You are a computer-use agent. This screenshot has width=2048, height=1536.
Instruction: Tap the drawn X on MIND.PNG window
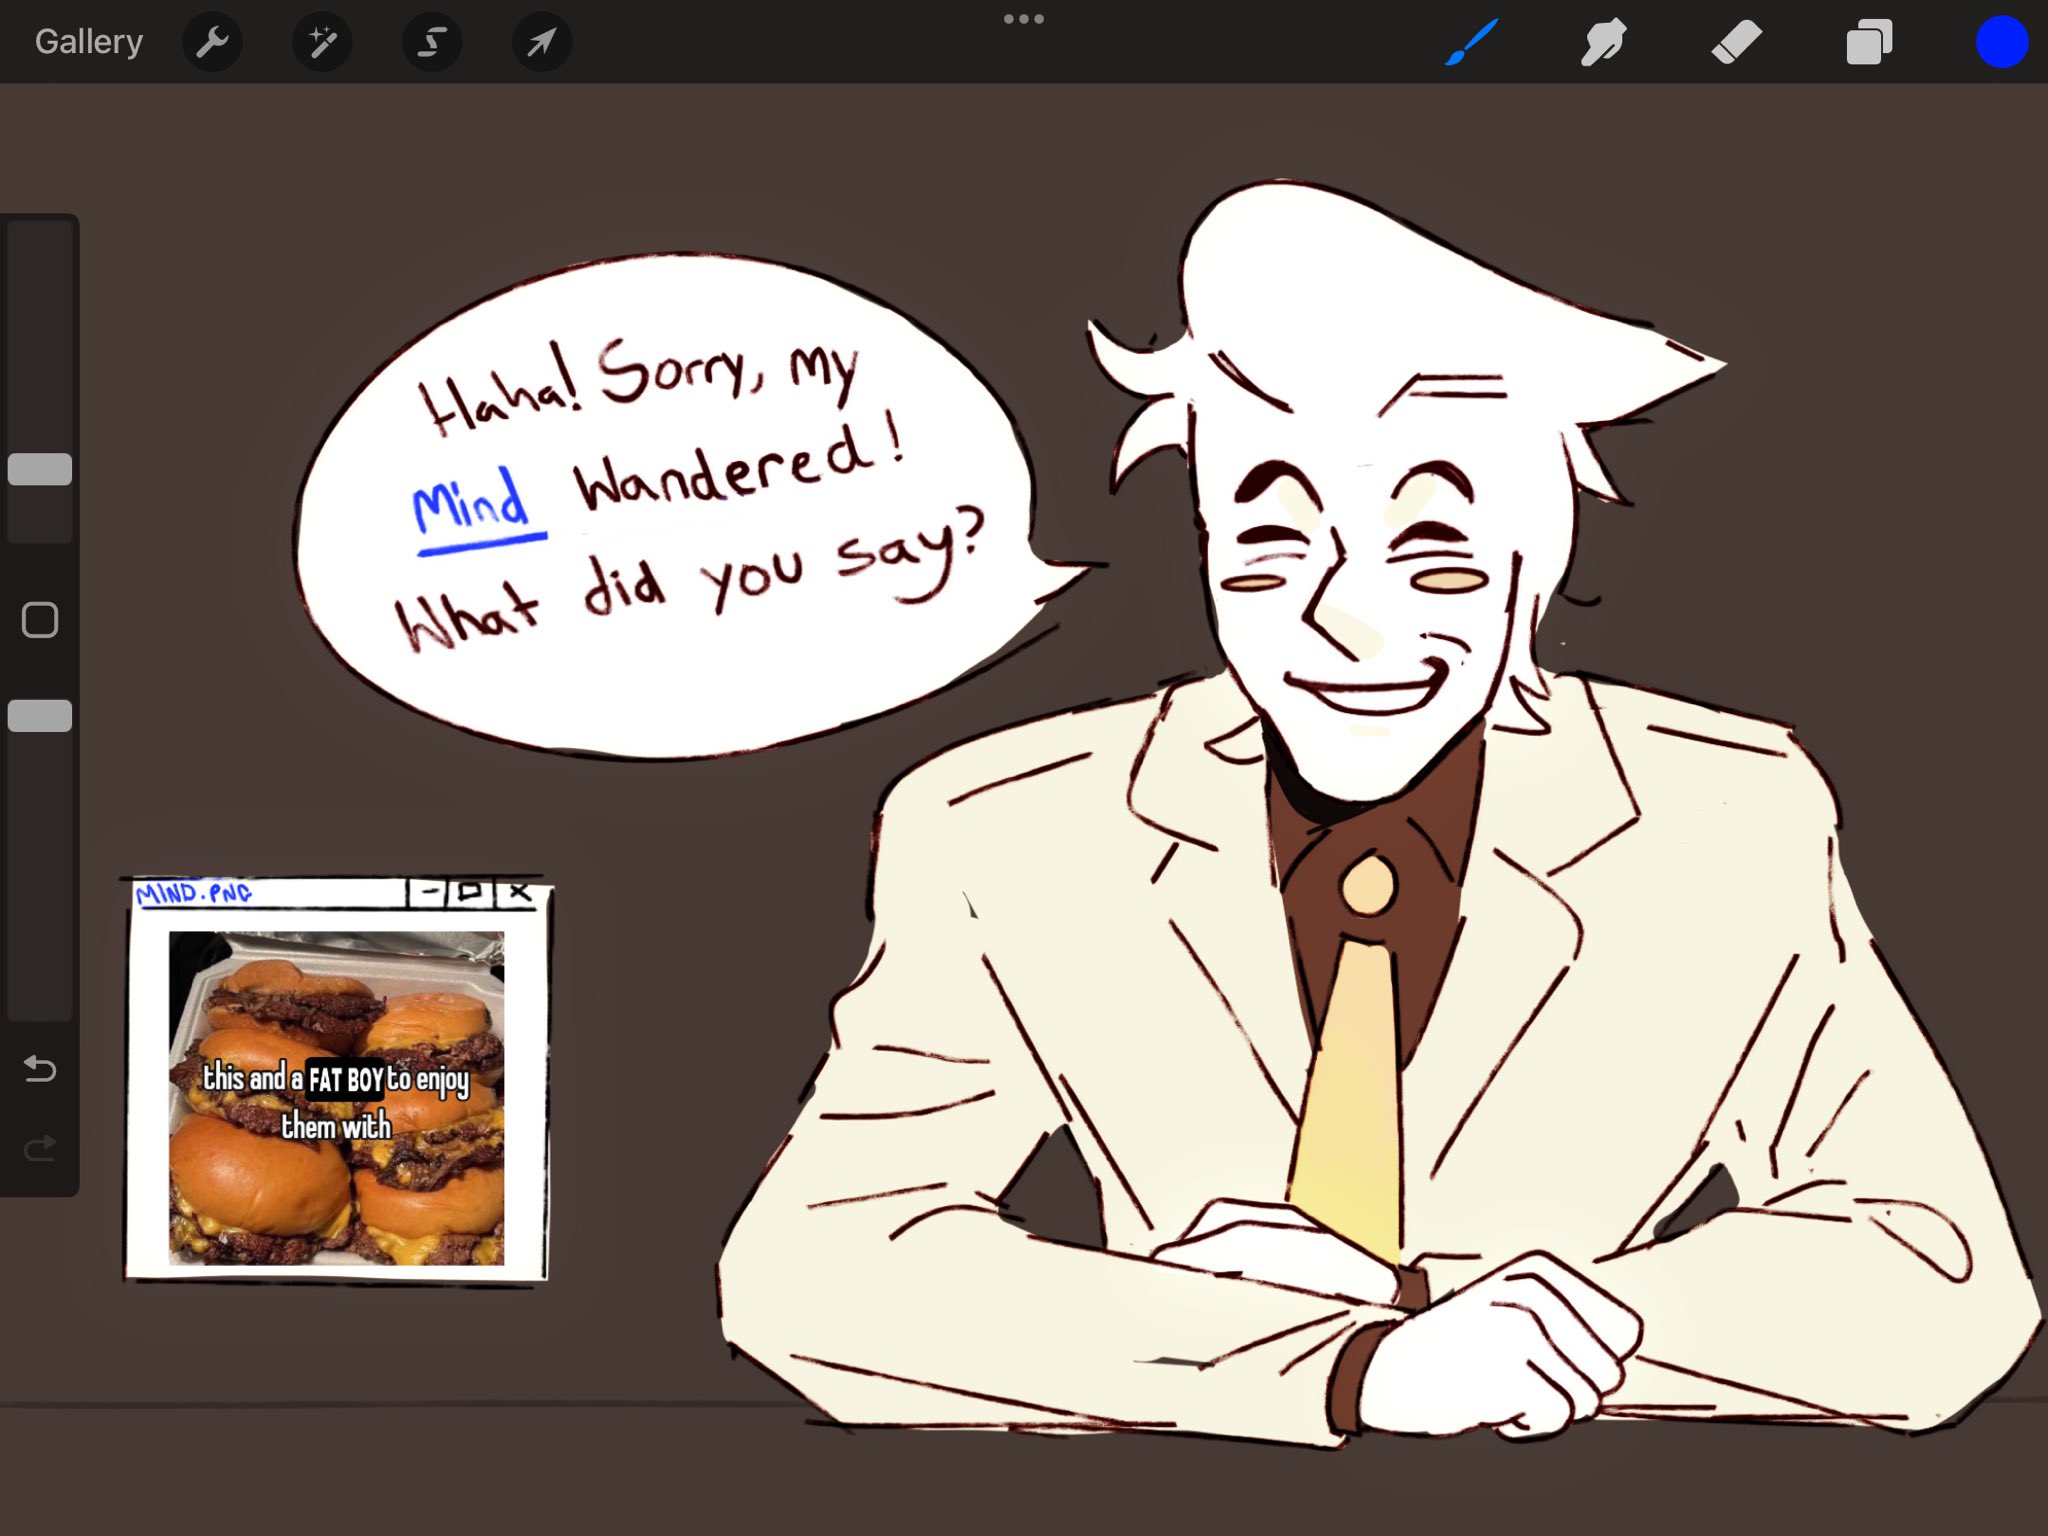520,891
